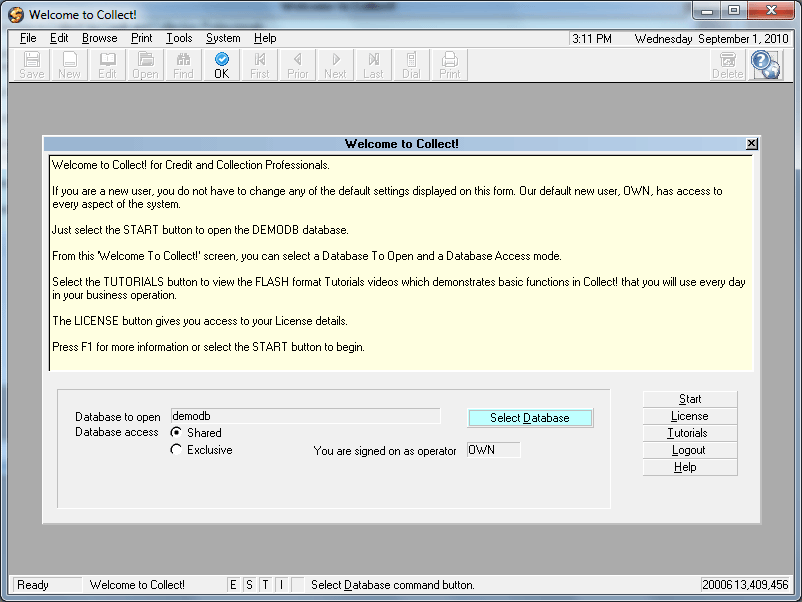Click the Tutorials button
The image size is (802, 602).
pyautogui.click(x=690, y=433)
